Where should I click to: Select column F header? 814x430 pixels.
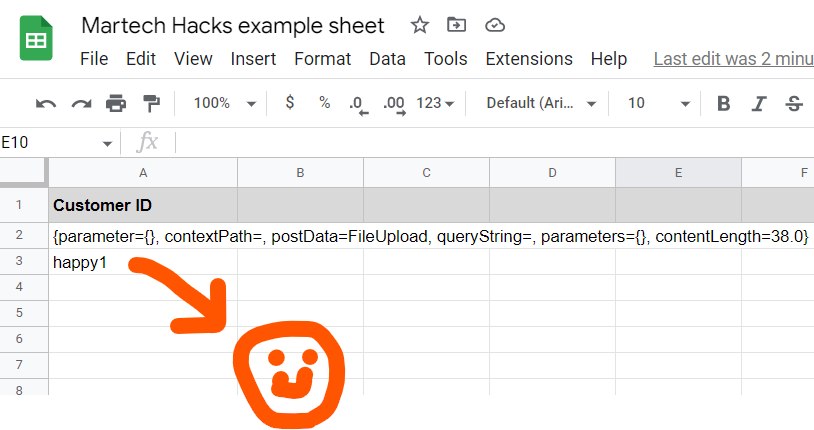(x=778, y=173)
